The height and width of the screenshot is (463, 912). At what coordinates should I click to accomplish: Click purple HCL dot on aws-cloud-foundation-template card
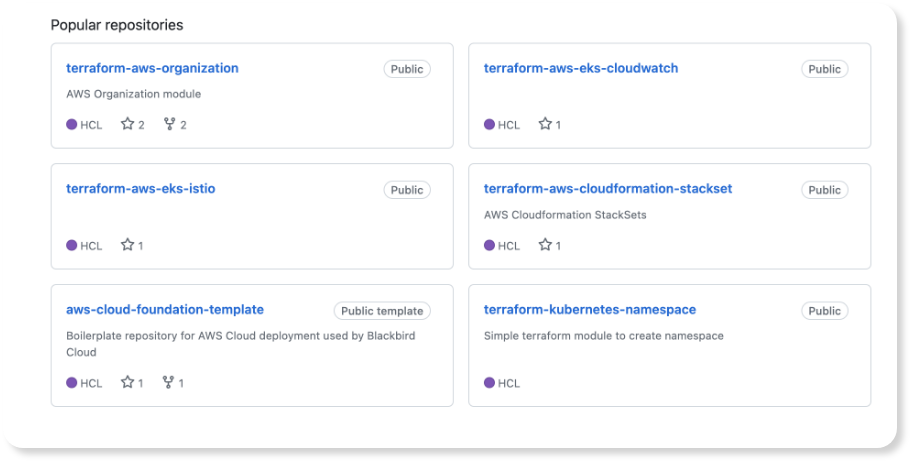[x=72, y=382]
